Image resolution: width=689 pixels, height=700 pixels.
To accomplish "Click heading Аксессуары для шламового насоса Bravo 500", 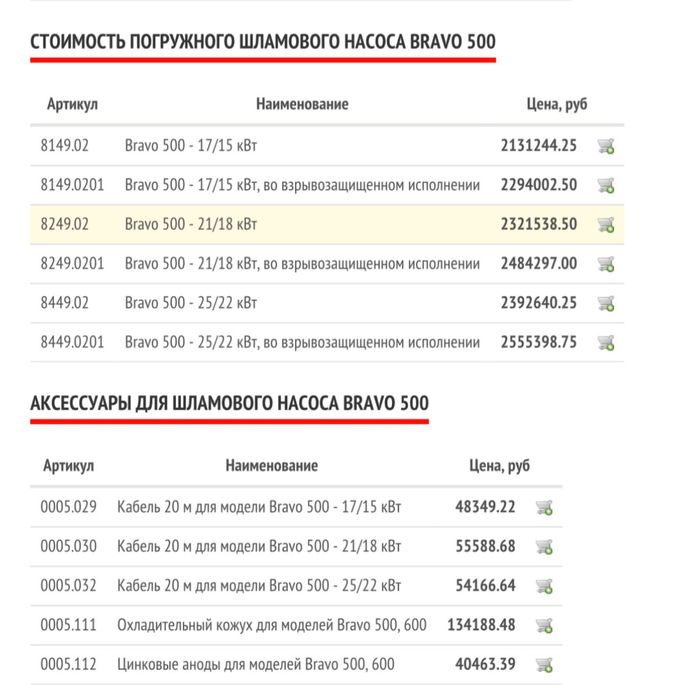I will point(230,404).
